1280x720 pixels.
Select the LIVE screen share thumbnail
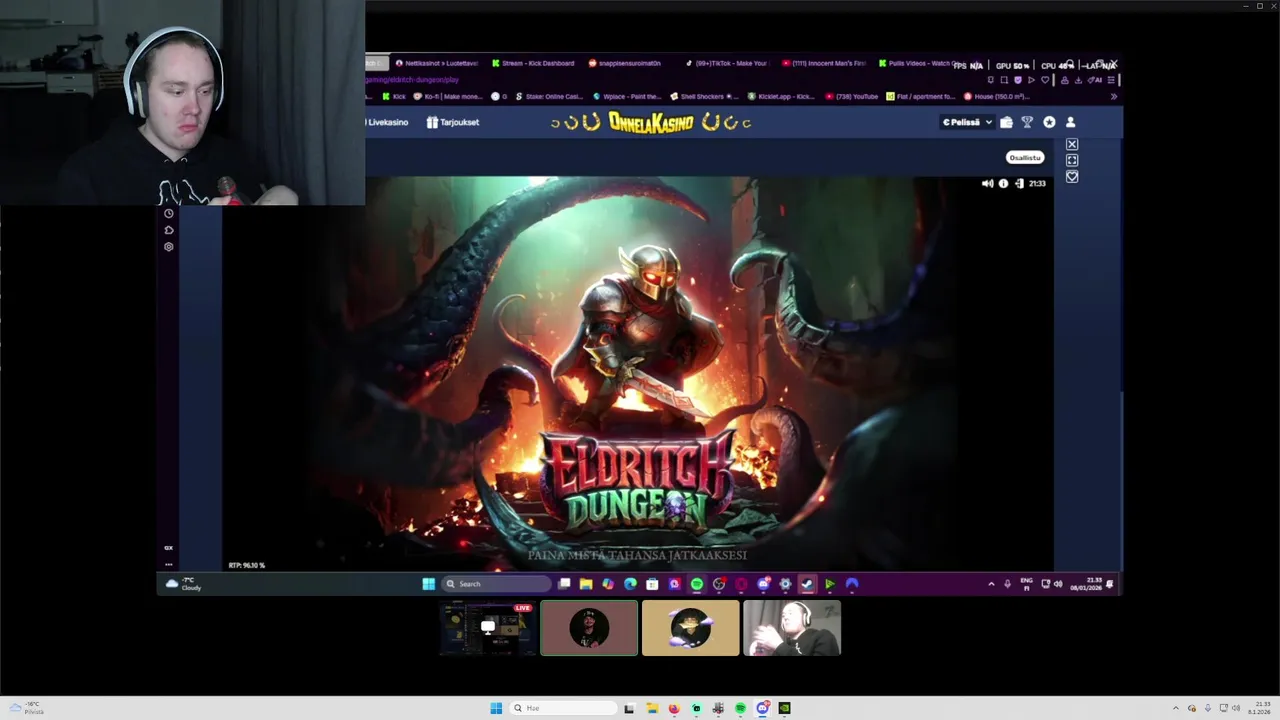[488, 628]
